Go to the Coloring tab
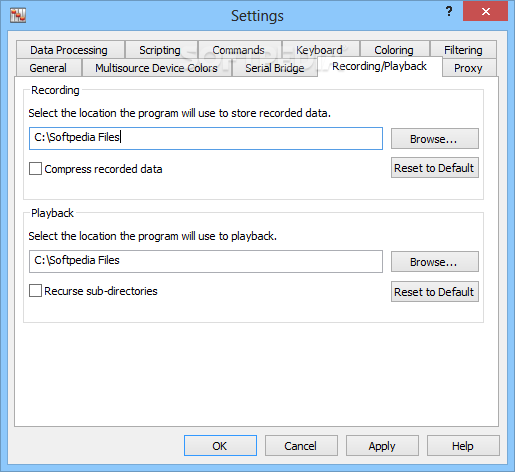Image resolution: width=515 pixels, height=472 pixels. [395, 50]
